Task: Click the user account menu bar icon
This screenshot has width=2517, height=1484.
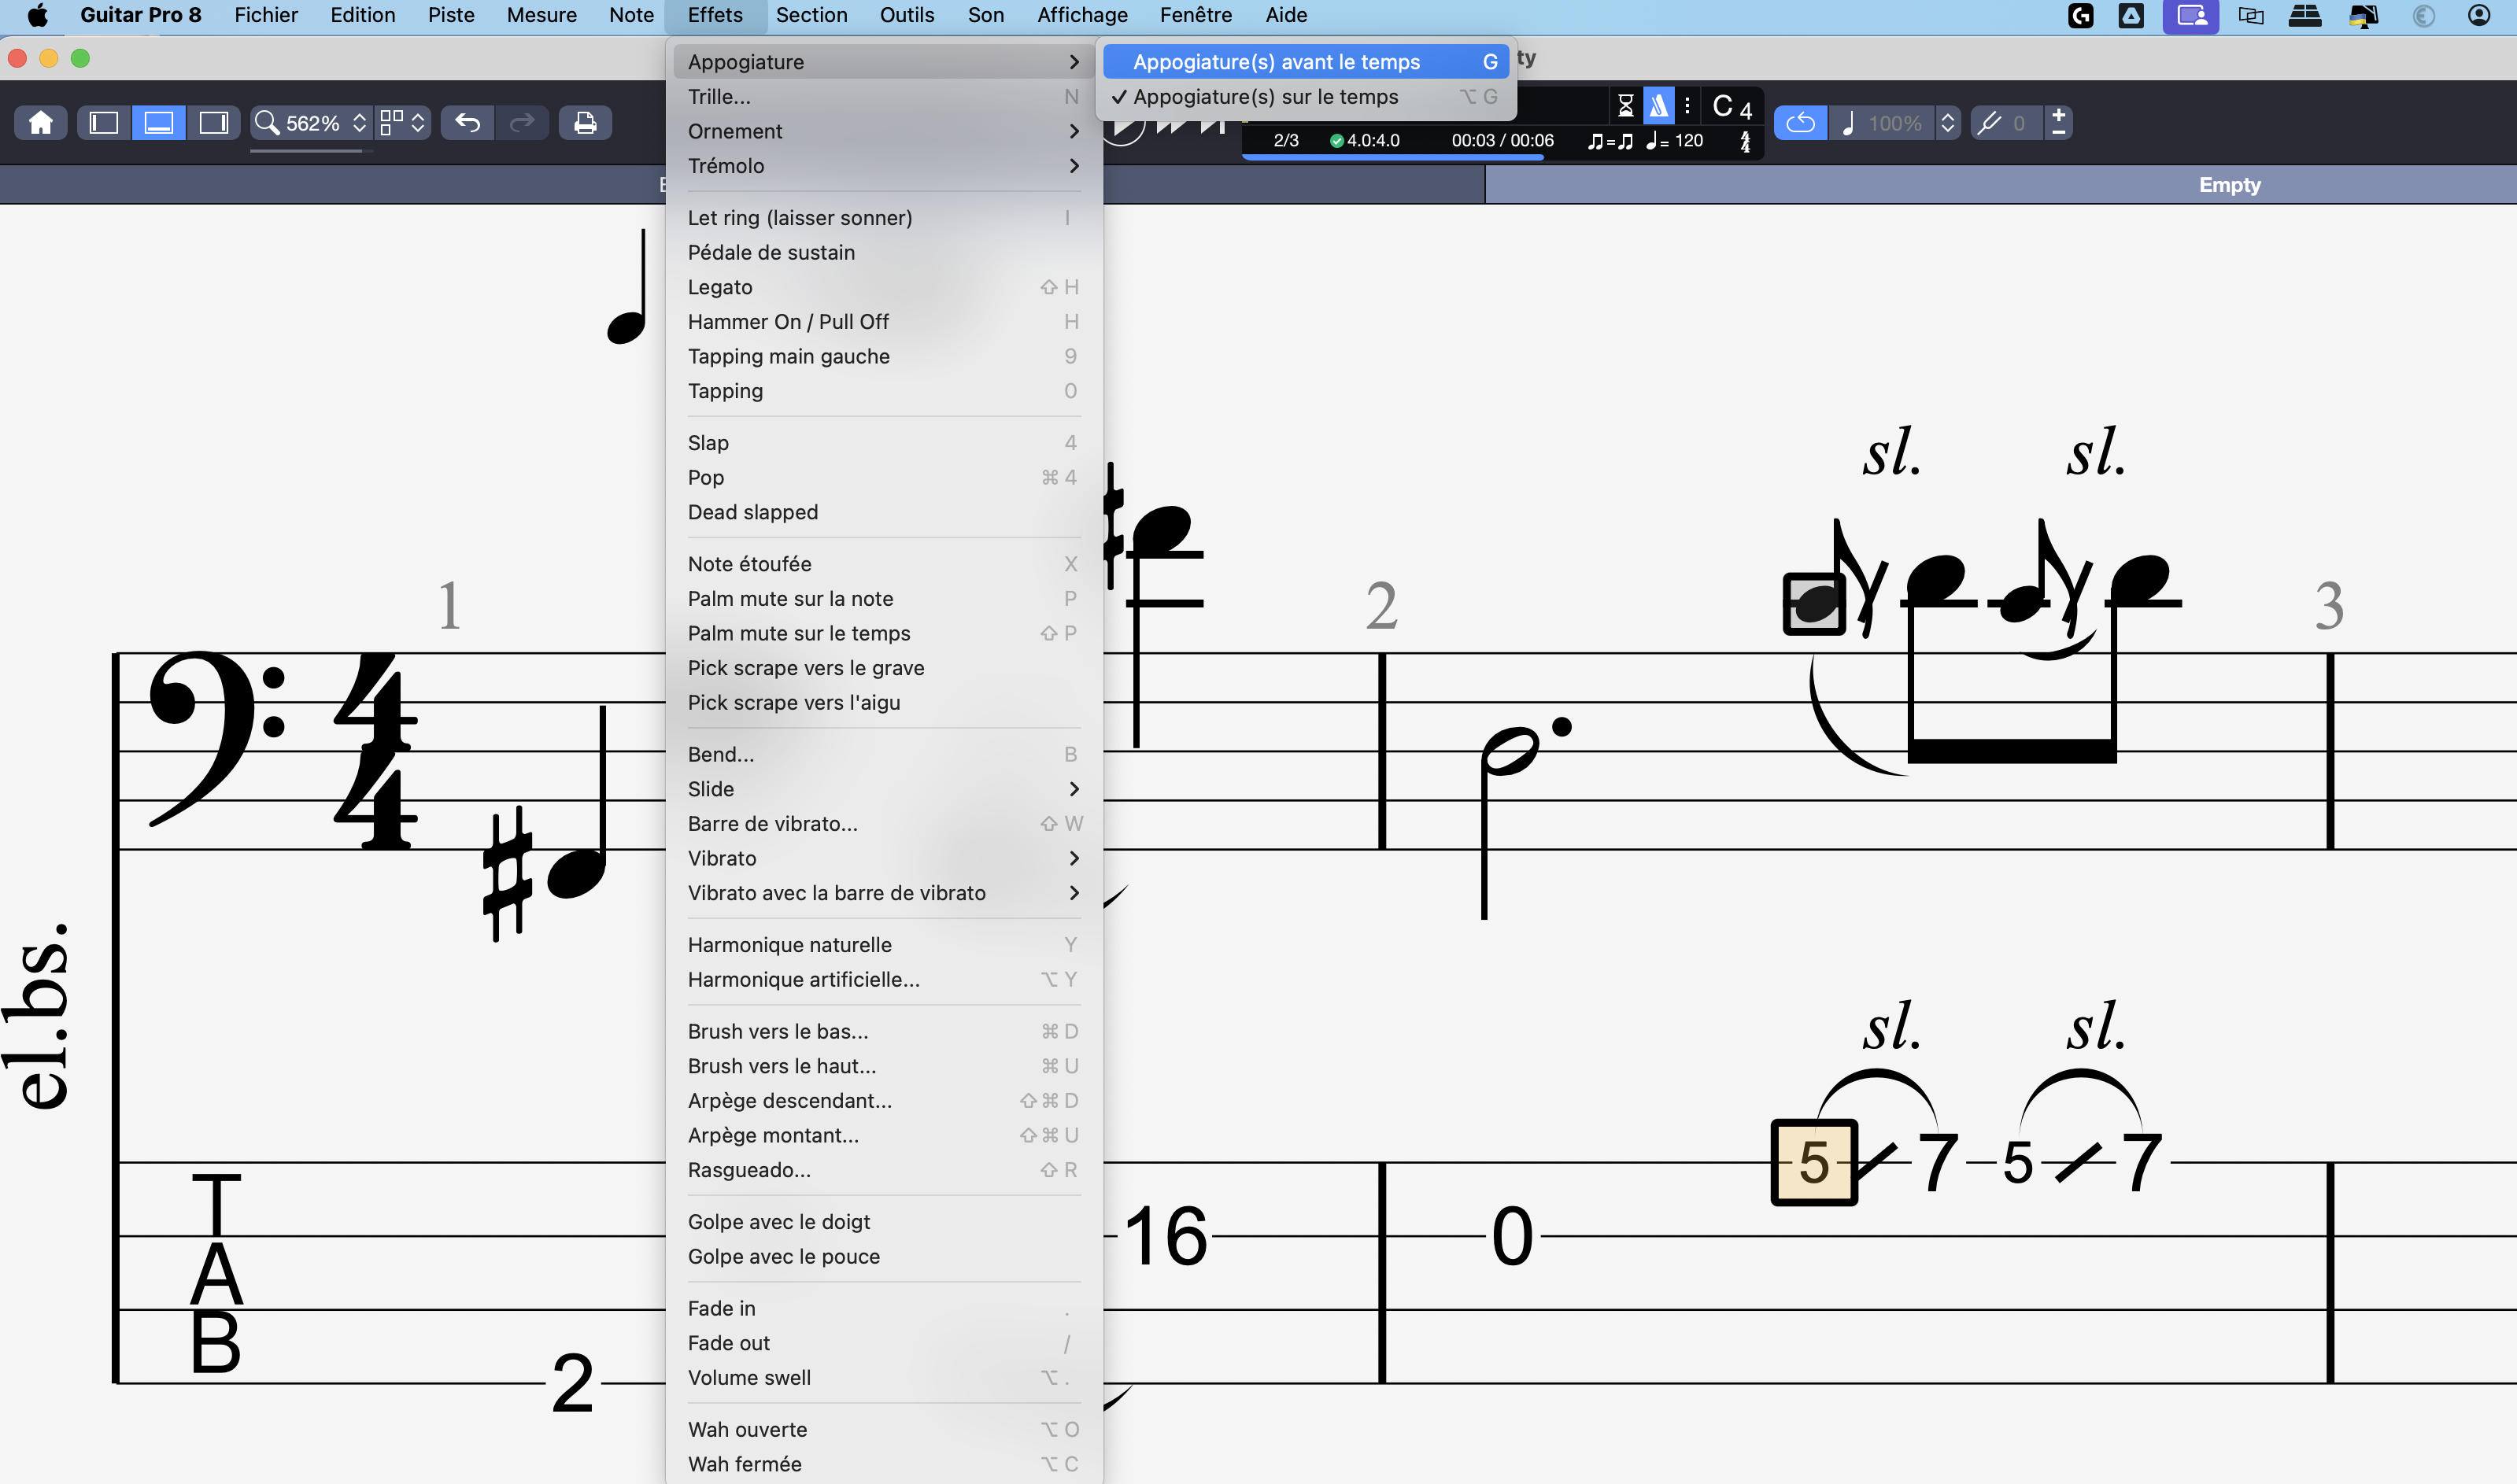Action: [2478, 15]
